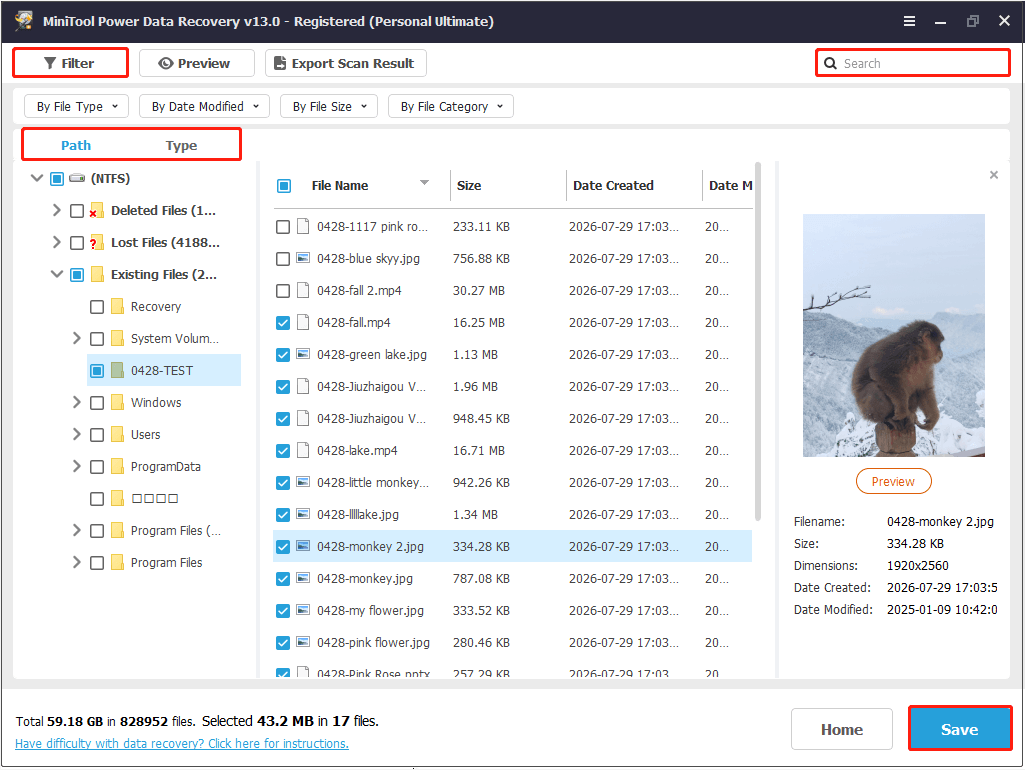Collapse the Existing Files tree node

56,275
